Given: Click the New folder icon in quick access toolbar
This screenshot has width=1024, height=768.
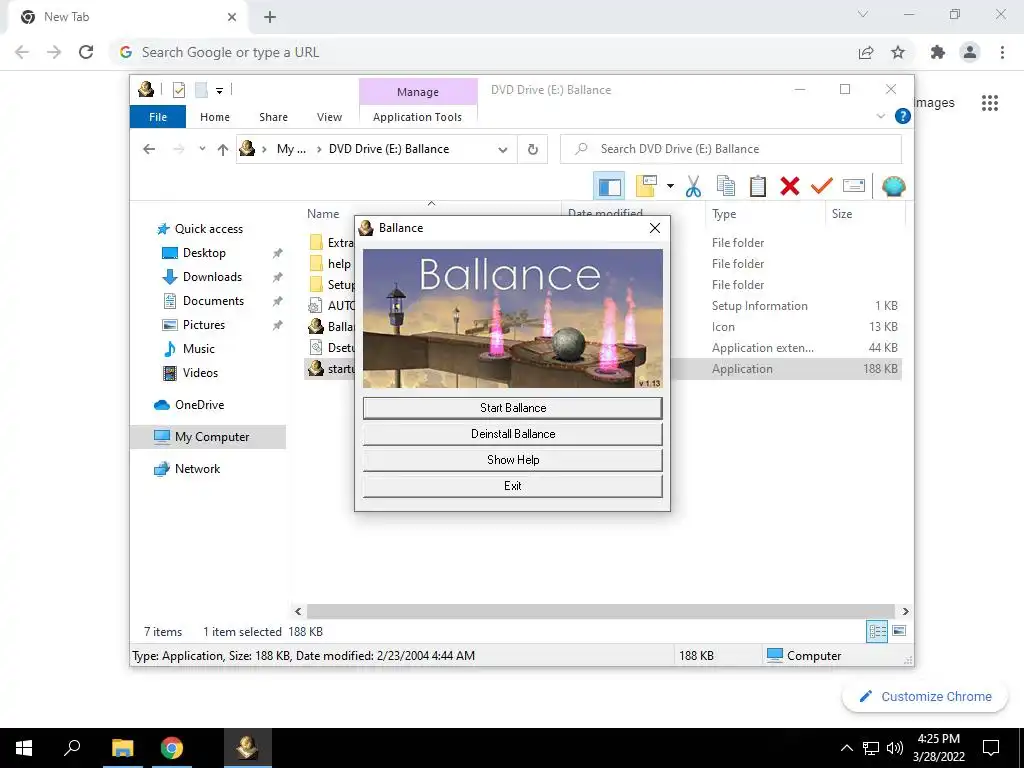Looking at the screenshot, I should (x=201, y=90).
